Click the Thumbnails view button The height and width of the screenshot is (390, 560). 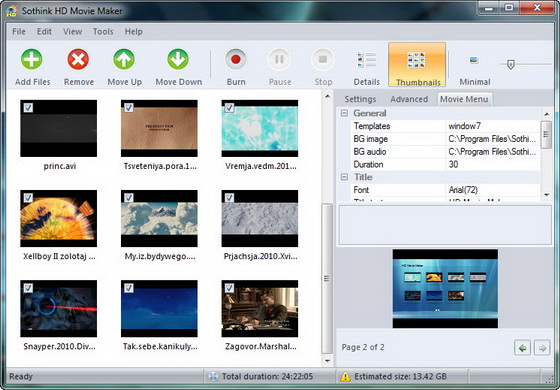coord(417,65)
